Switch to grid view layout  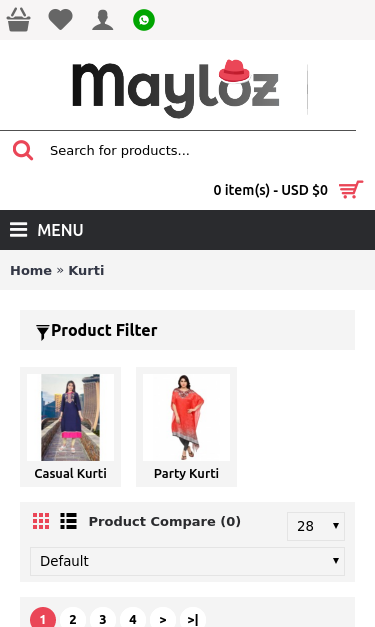41,521
